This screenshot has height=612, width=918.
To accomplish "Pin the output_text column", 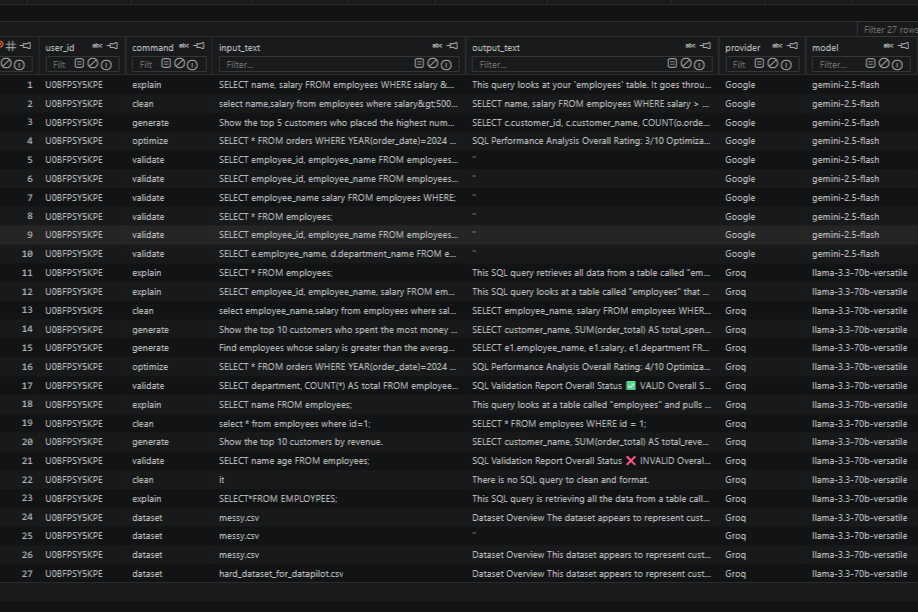I will pyautogui.click(x=705, y=46).
